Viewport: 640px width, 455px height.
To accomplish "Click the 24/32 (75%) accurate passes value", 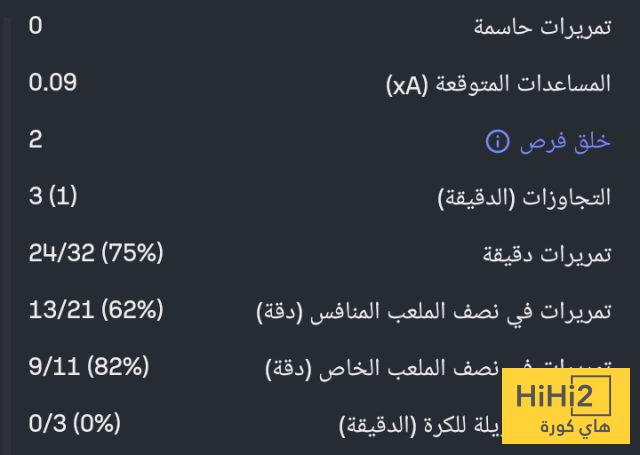I will (95, 253).
